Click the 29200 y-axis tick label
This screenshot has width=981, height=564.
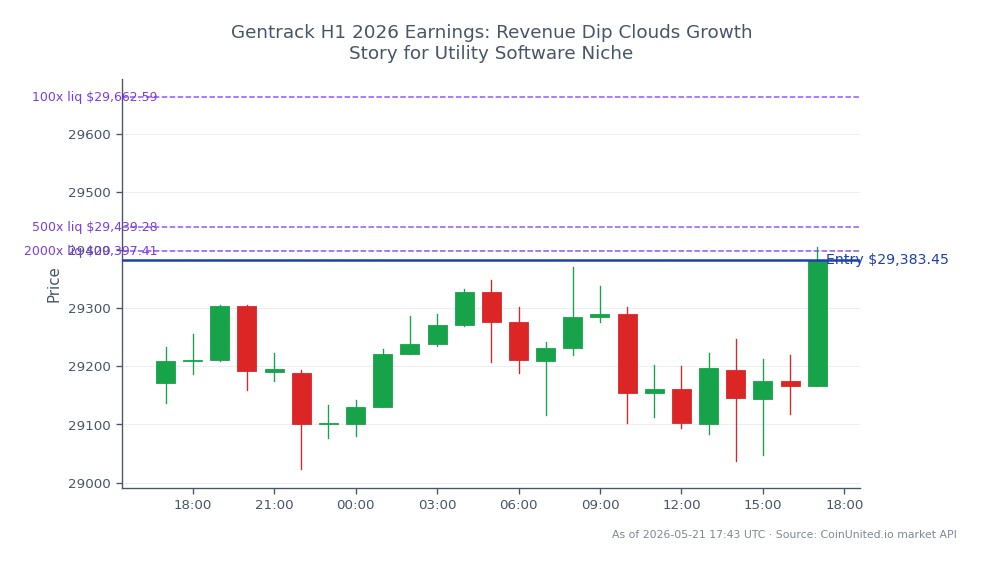click(x=89, y=367)
